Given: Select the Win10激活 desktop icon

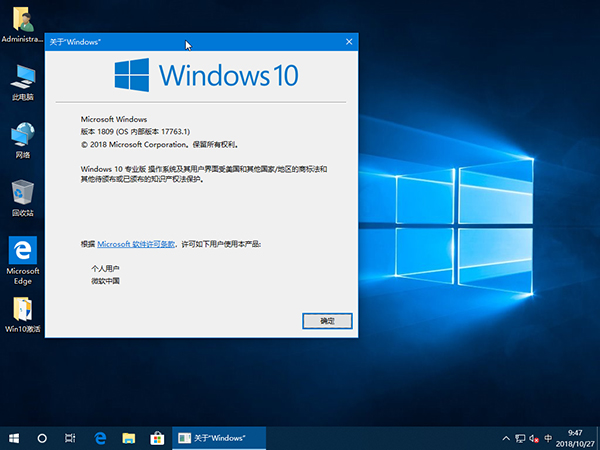Looking at the screenshot, I should point(22,309).
